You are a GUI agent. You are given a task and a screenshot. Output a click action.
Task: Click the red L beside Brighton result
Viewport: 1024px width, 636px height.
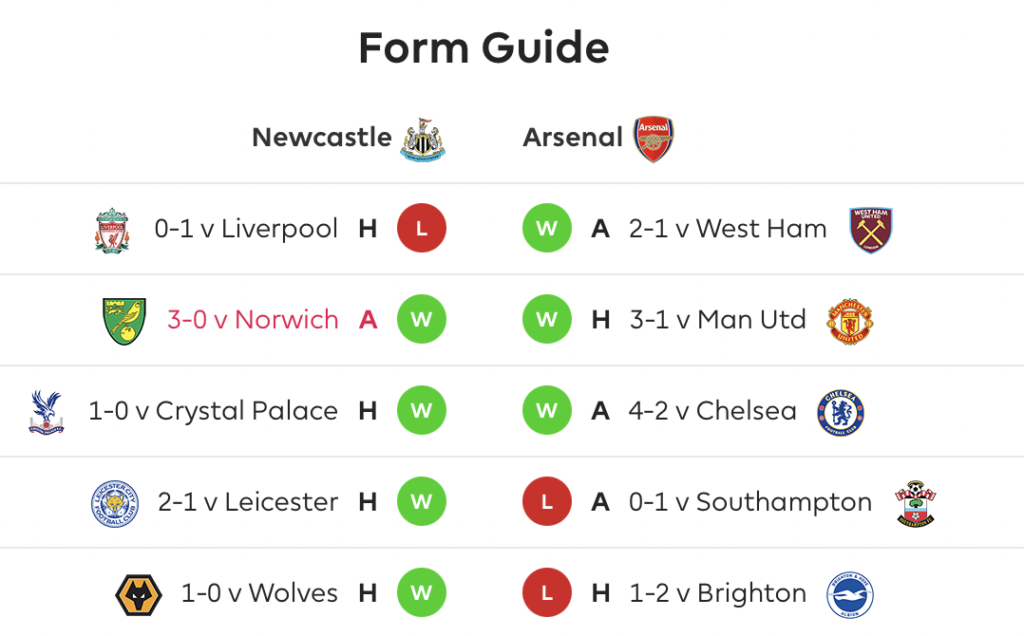(x=547, y=592)
